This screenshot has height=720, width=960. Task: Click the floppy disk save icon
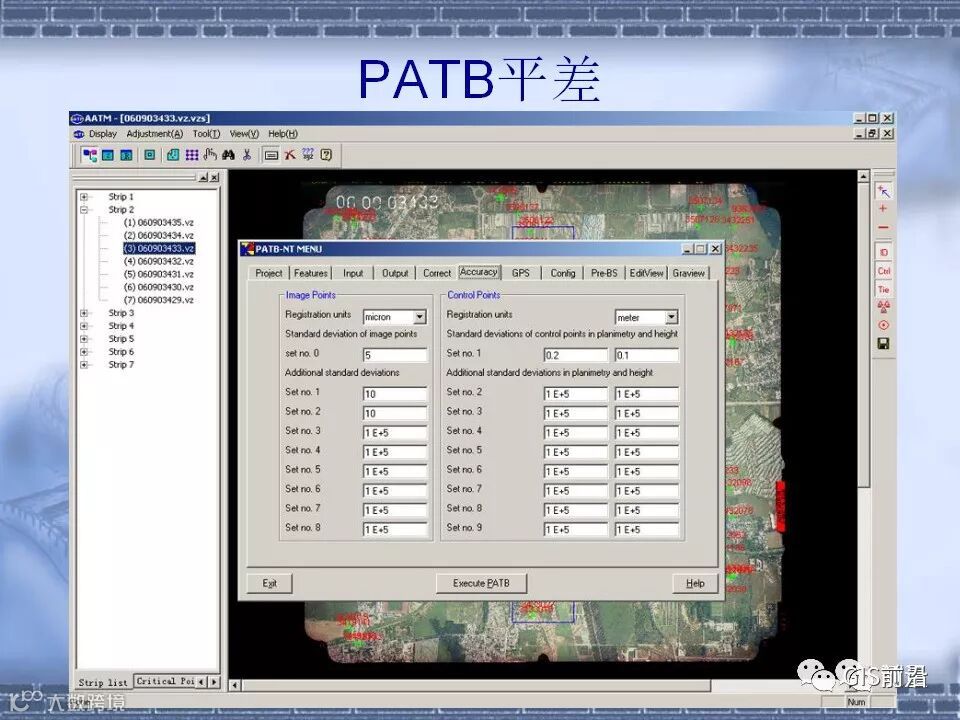pyautogui.click(x=883, y=343)
